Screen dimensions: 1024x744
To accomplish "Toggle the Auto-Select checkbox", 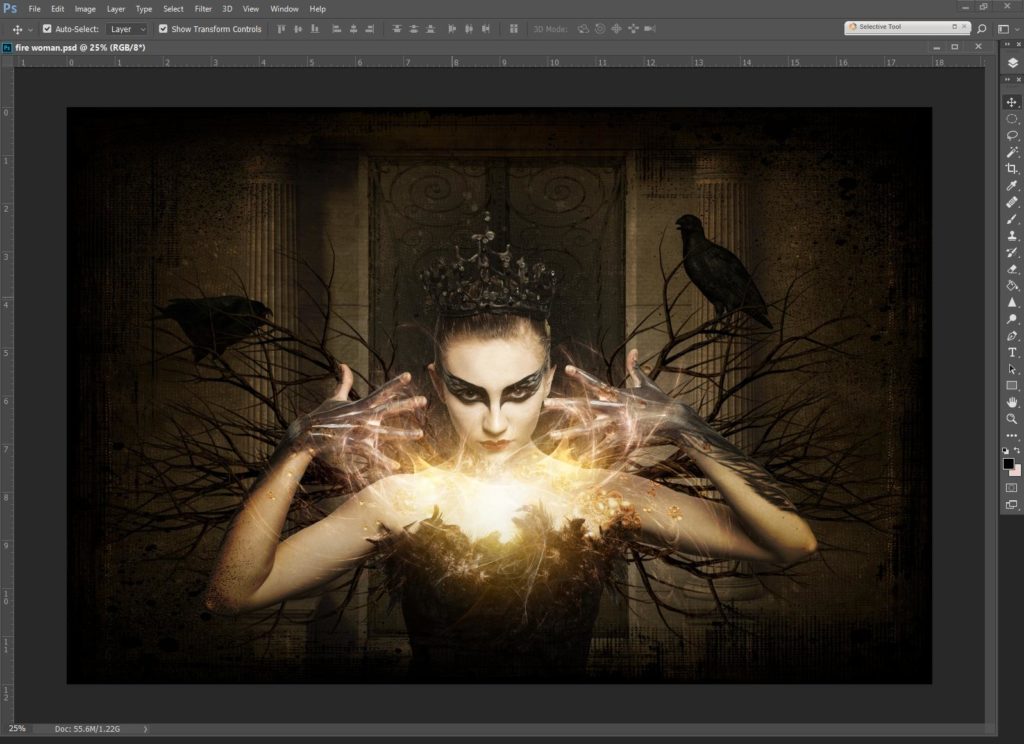I will coord(47,29).
